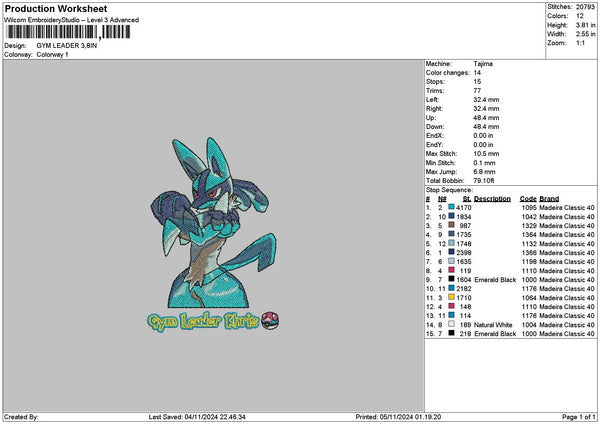Select the black swatch in row 1604
This screenshot has width=600, height=424.
point(452,279)
